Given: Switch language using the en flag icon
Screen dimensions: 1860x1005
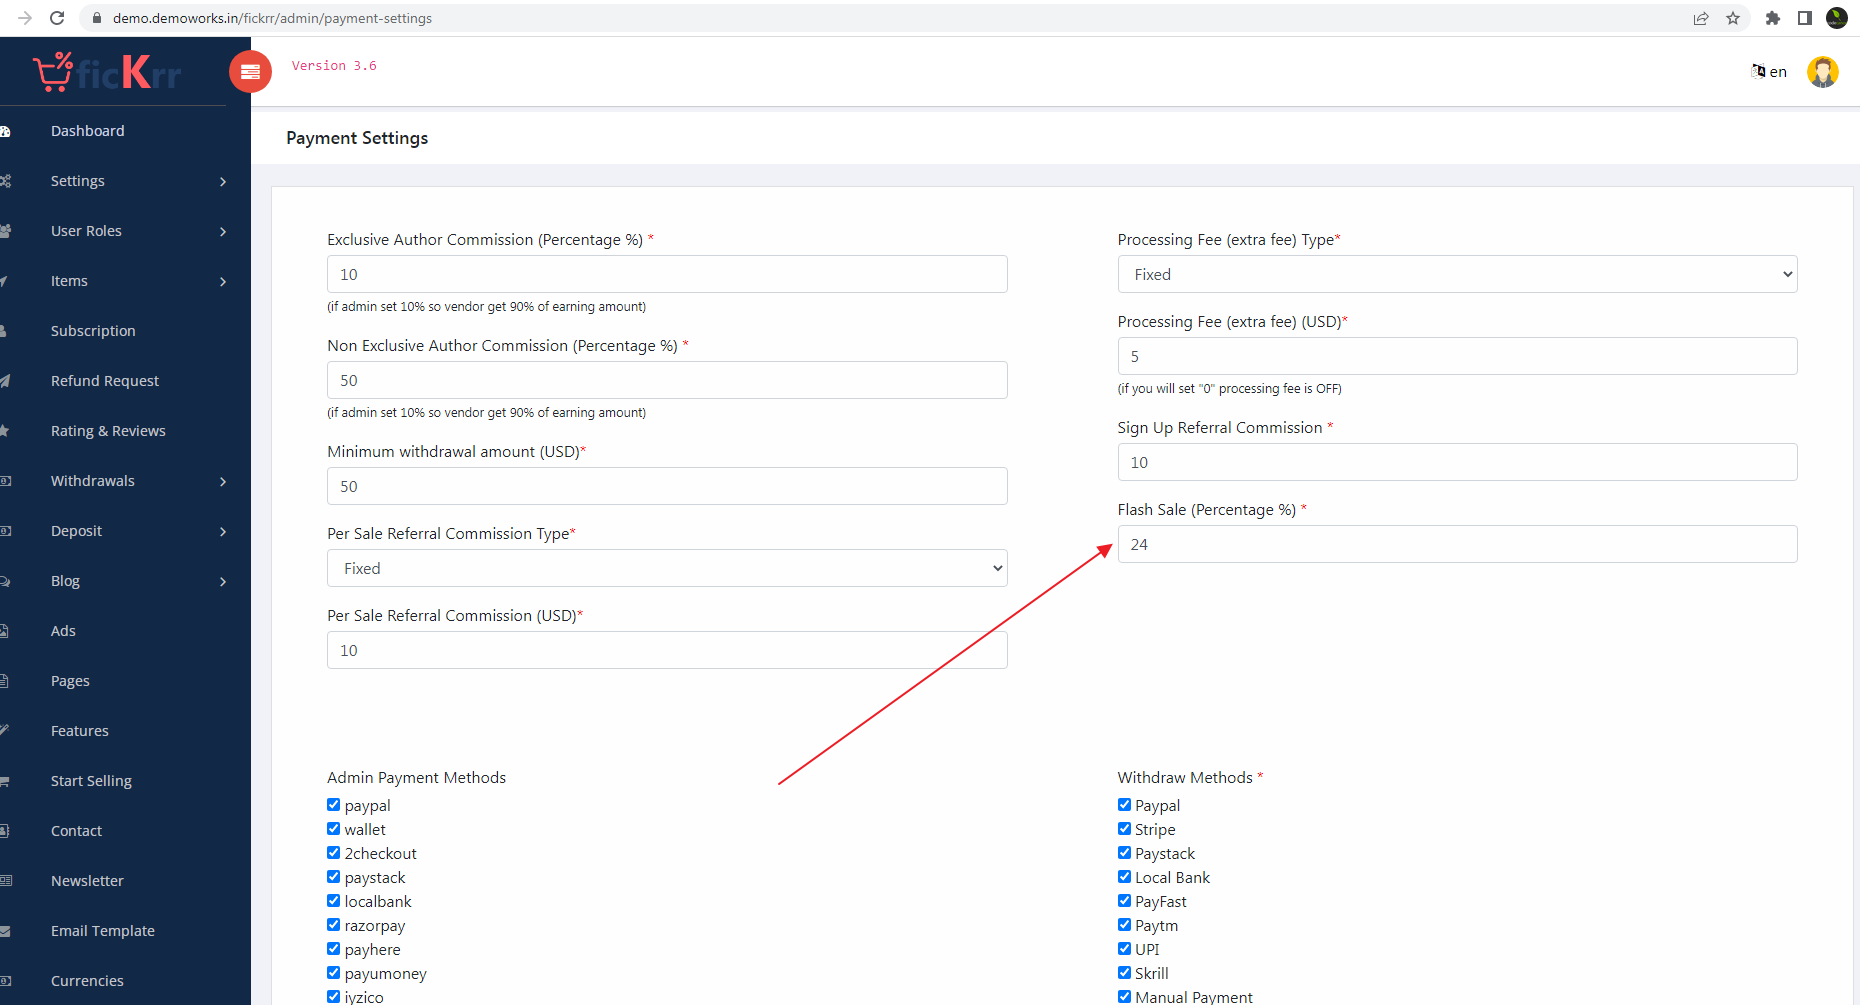Looking at the screenshot, I should (x=1768, y=72).
